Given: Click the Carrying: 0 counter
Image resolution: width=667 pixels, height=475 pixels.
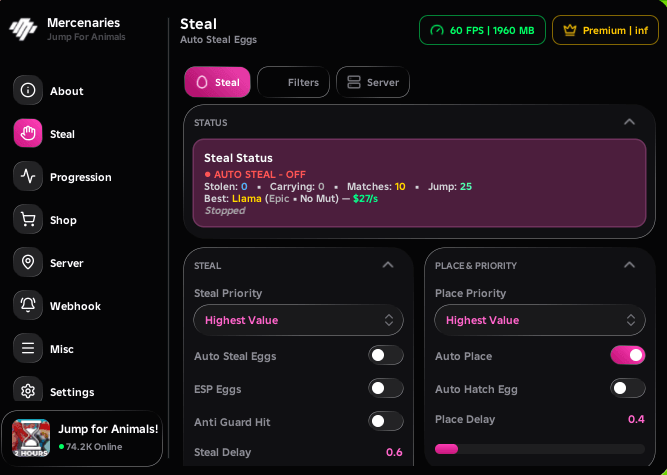Looking at the screenshot, I should 297,186.
